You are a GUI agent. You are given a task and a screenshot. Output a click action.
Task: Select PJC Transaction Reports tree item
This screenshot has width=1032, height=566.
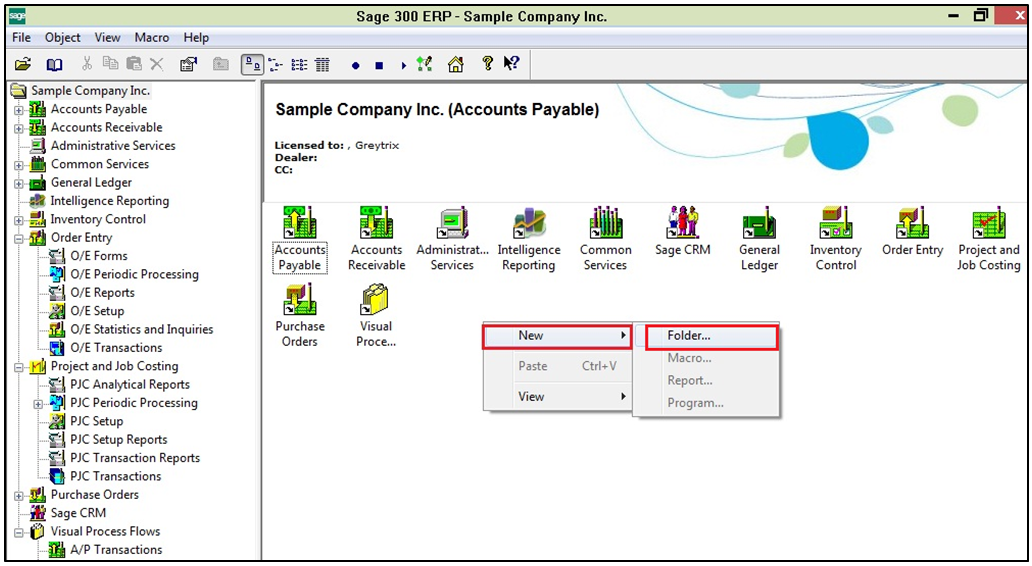coord(135,458)
